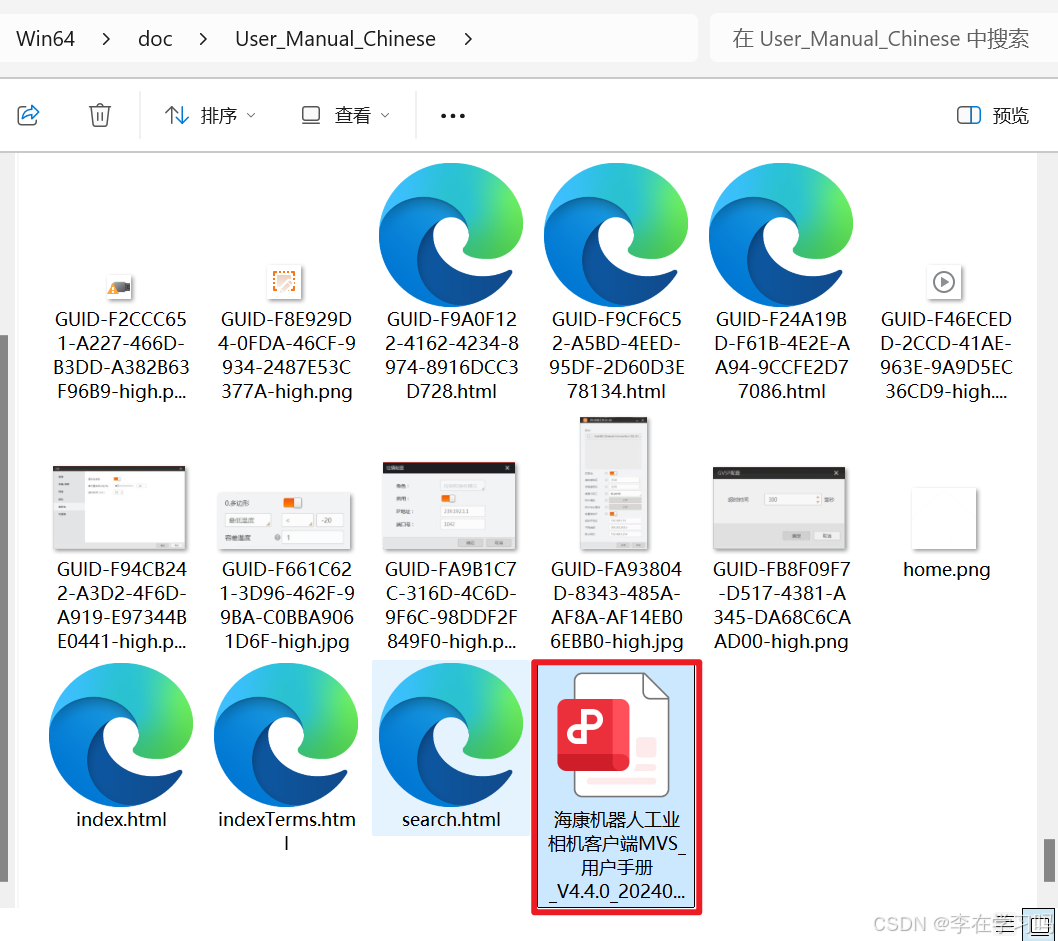The image size is (1058, 941).
Task: Open the 排序 sort dropdown
Action: coord(210,115)
